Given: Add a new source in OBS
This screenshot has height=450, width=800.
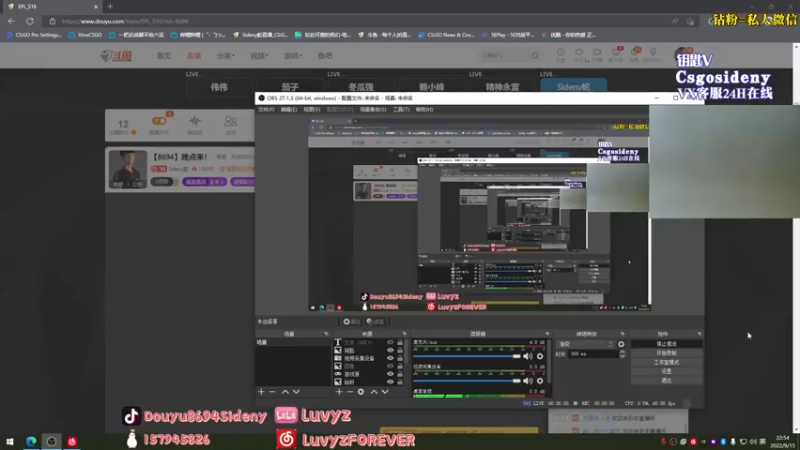Looking at the screenshot, I should tap(339, 392).
